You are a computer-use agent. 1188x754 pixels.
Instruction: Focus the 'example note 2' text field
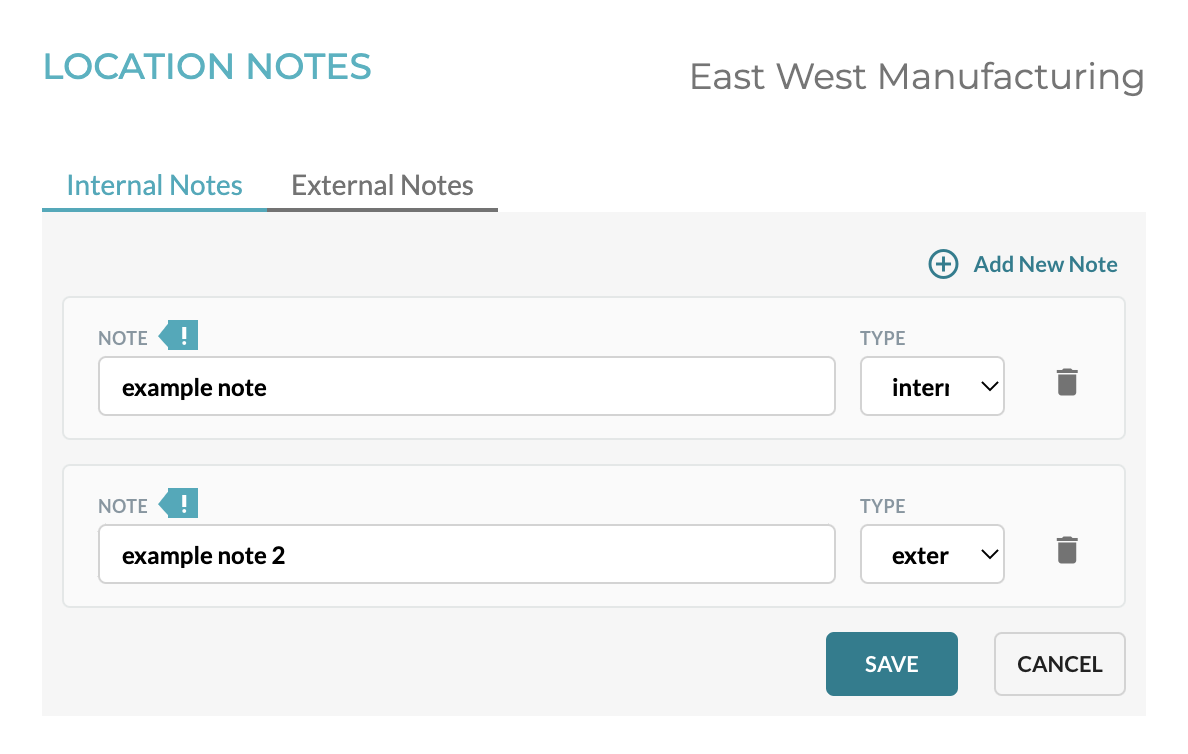467,555
